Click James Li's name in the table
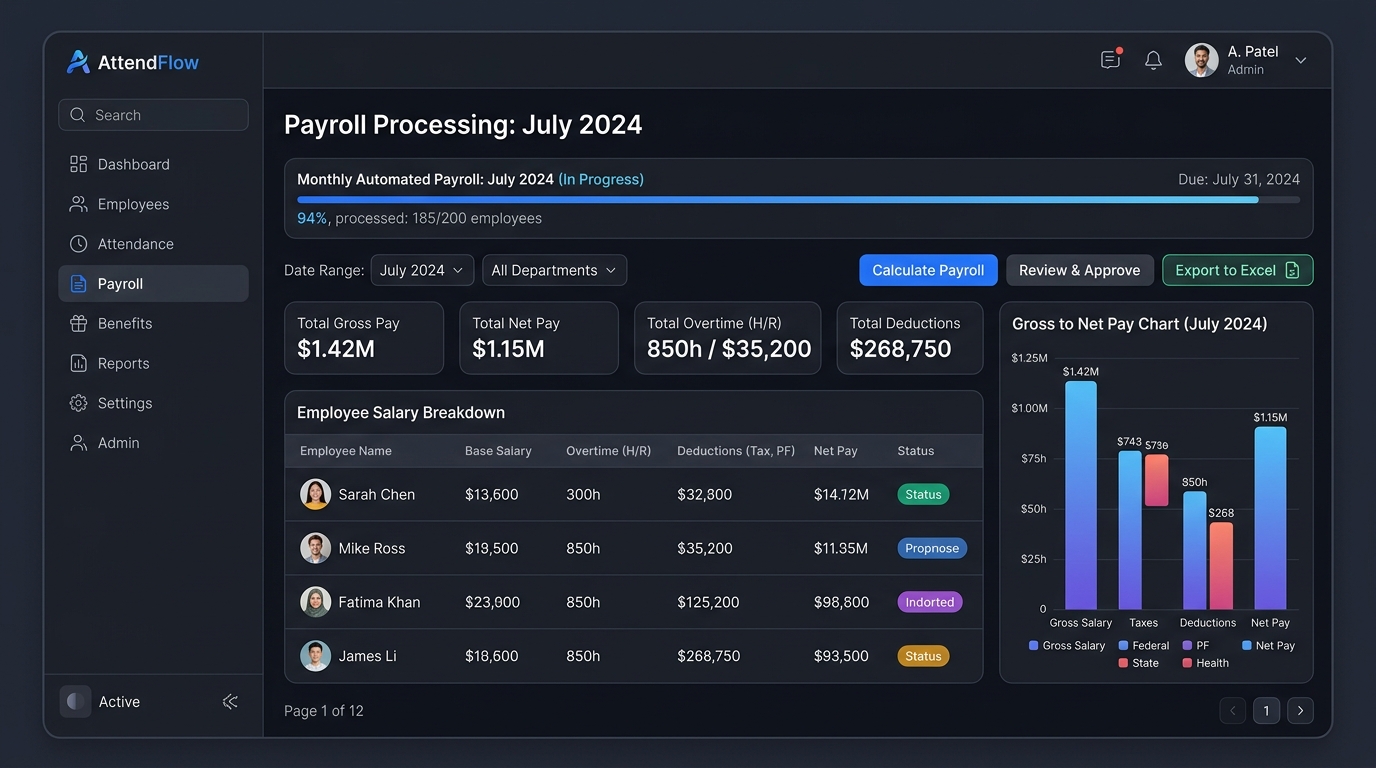Screen dimensions: 1376x768 368,656
